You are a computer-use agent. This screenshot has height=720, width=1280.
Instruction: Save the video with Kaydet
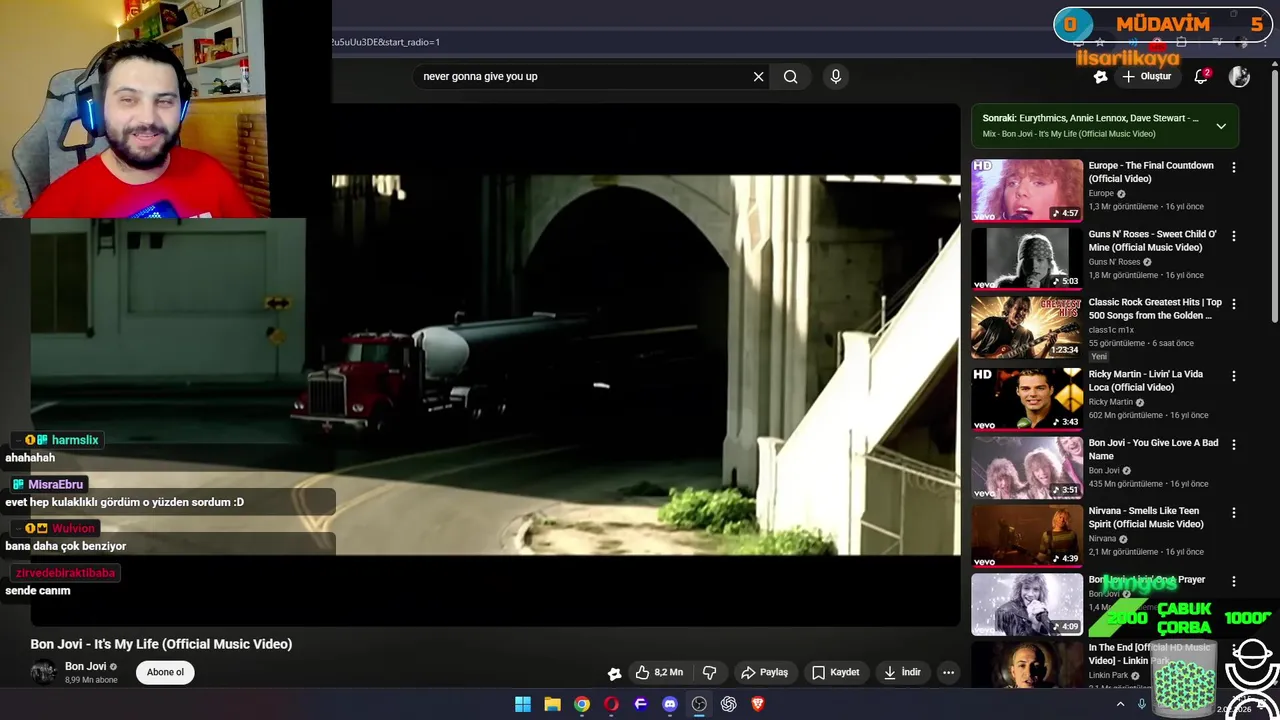pyautogui.click(x=835, y=672)
